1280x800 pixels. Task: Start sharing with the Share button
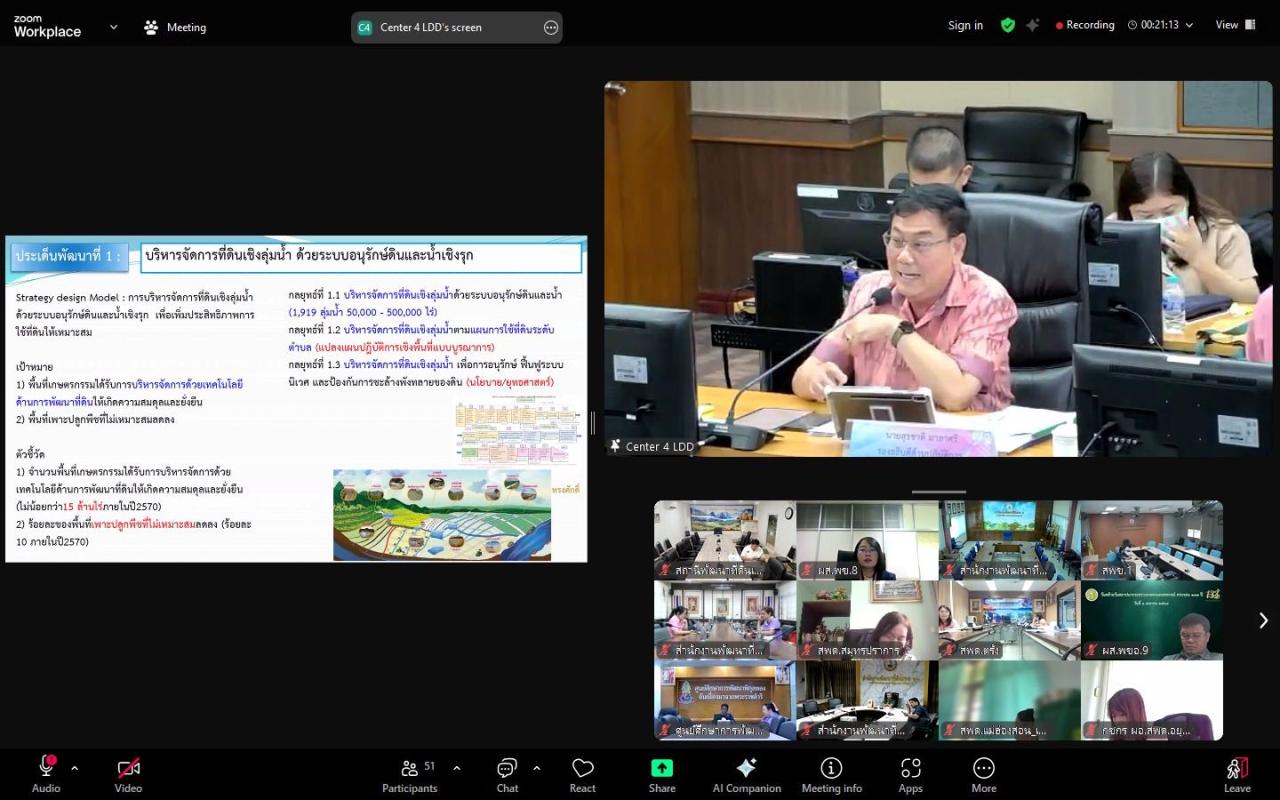pyautogui.click(x=662, y=774)
